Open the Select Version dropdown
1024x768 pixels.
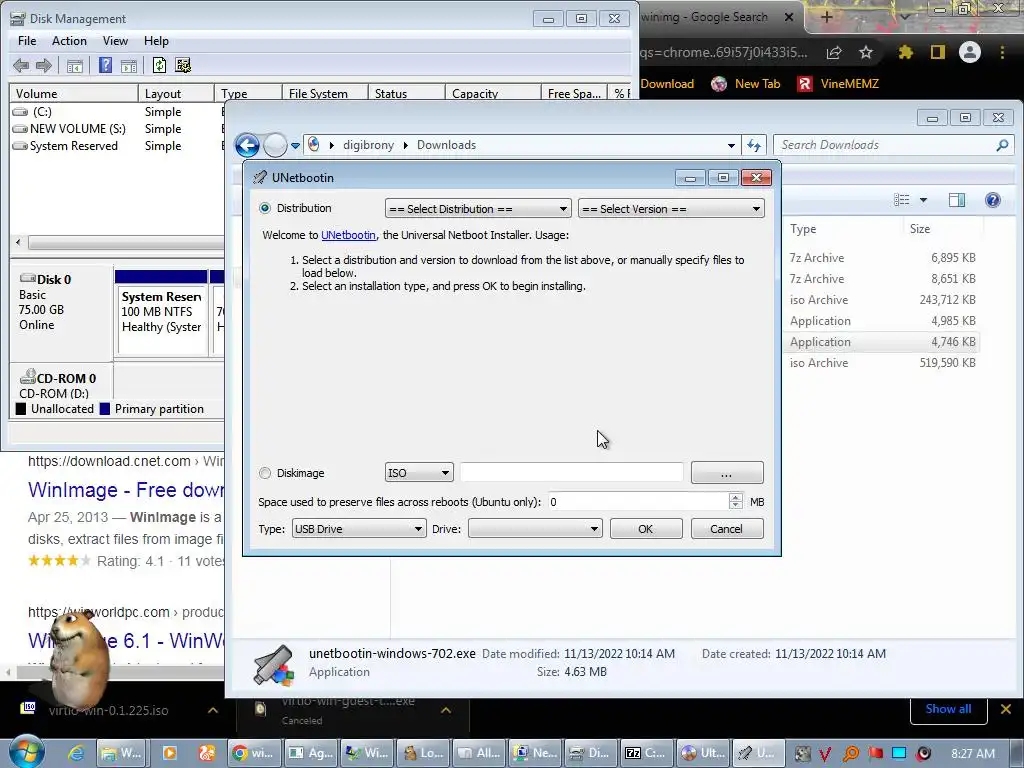(x=671, y=209)
